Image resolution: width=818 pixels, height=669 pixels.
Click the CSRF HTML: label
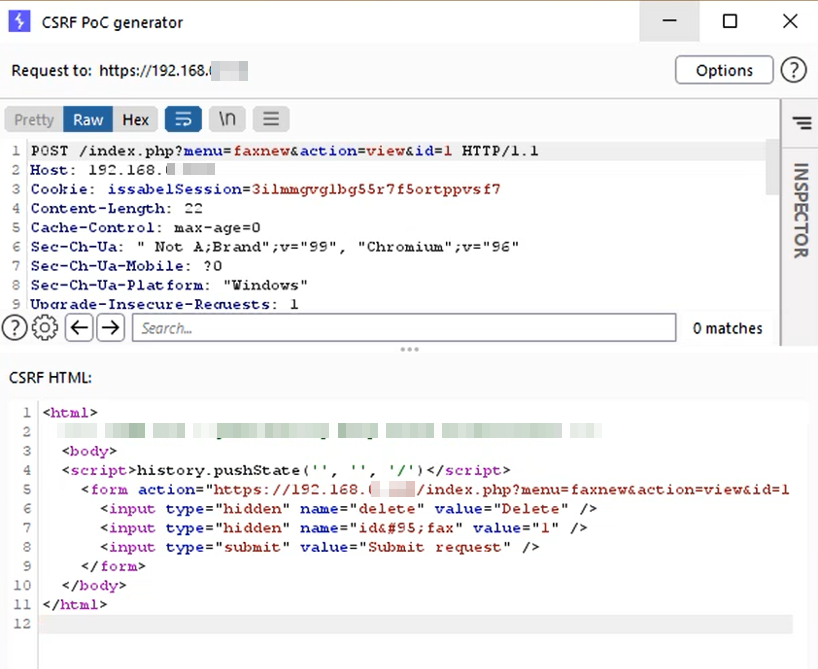51,377
